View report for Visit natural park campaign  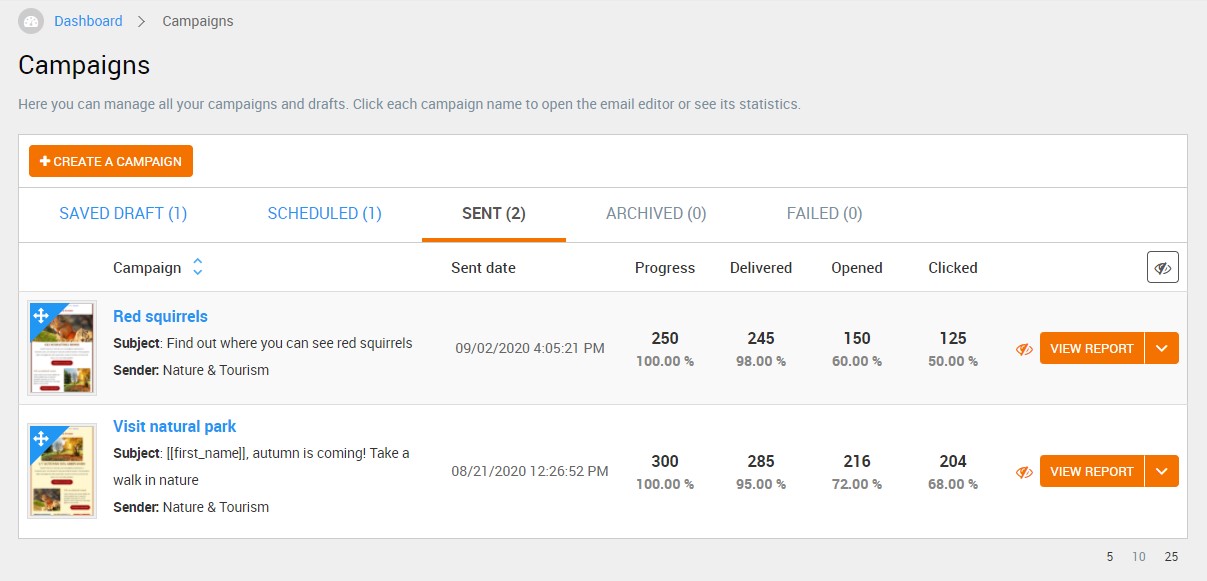point(1092,471)
